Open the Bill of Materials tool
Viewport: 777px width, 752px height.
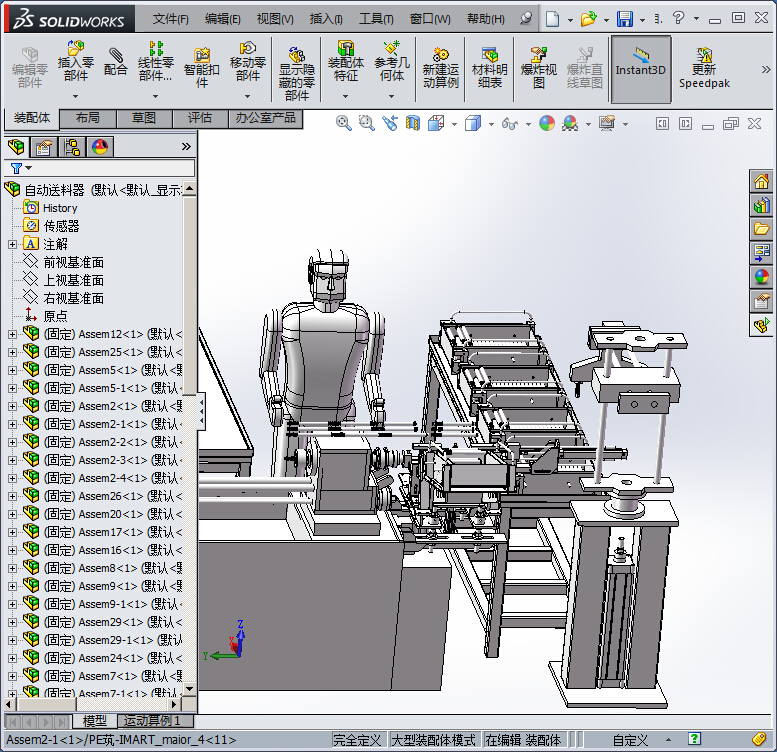click(490, 68)
